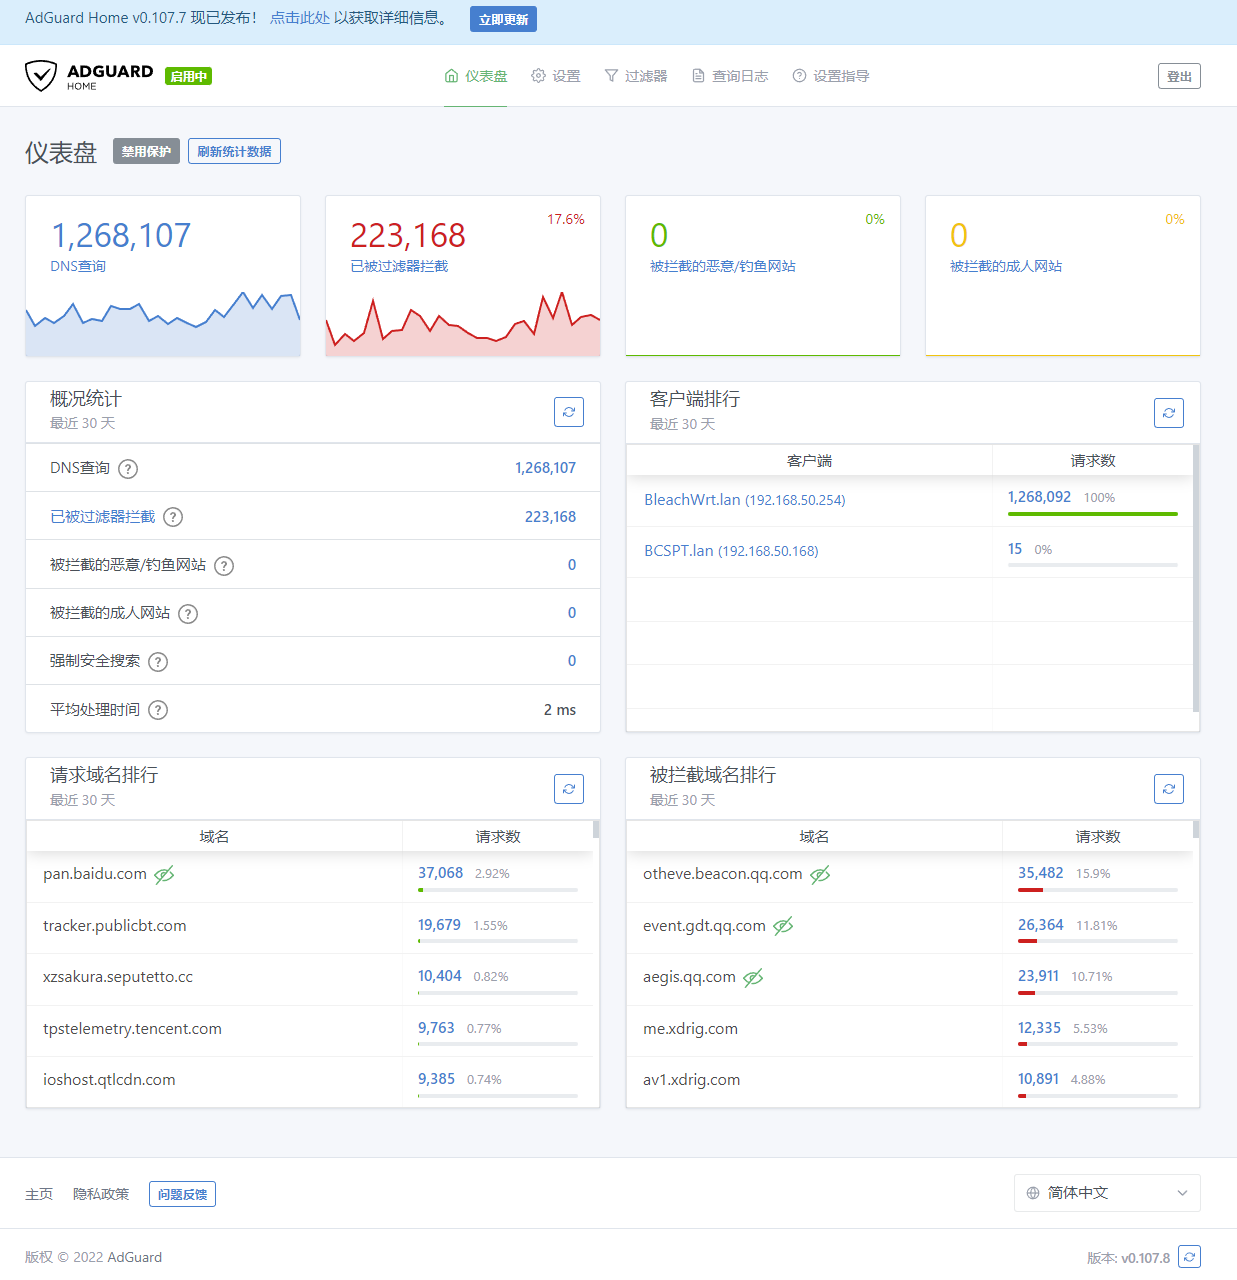Click 26,364 count for event.gdt.qq.com
Image resolution: width=1237 pixels, height=1280 pixels.
tap(1041, 925)
